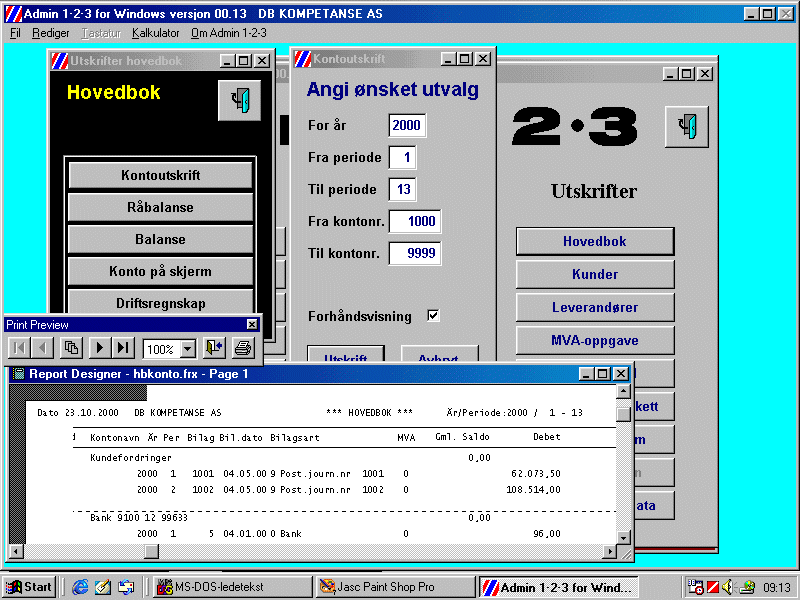Switch to Jasc Paint Shop Pro taskbar button
The image size is (800, 600).
(x=395, y=587)
